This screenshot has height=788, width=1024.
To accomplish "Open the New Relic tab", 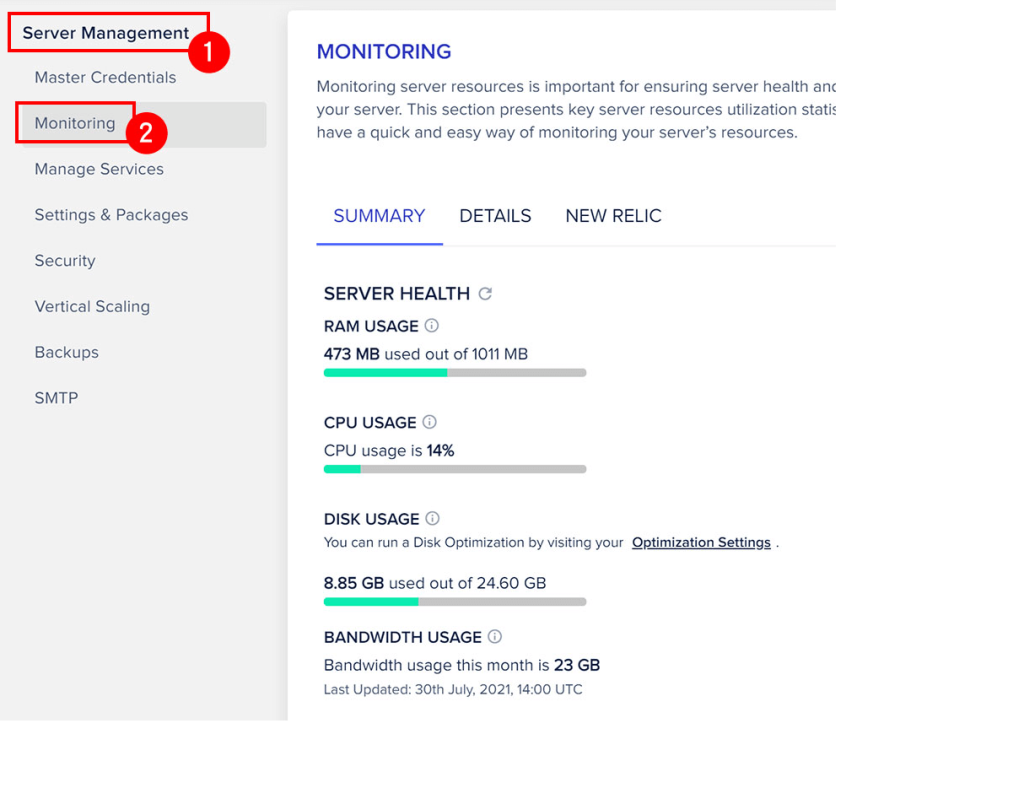I will click(613, 216).
